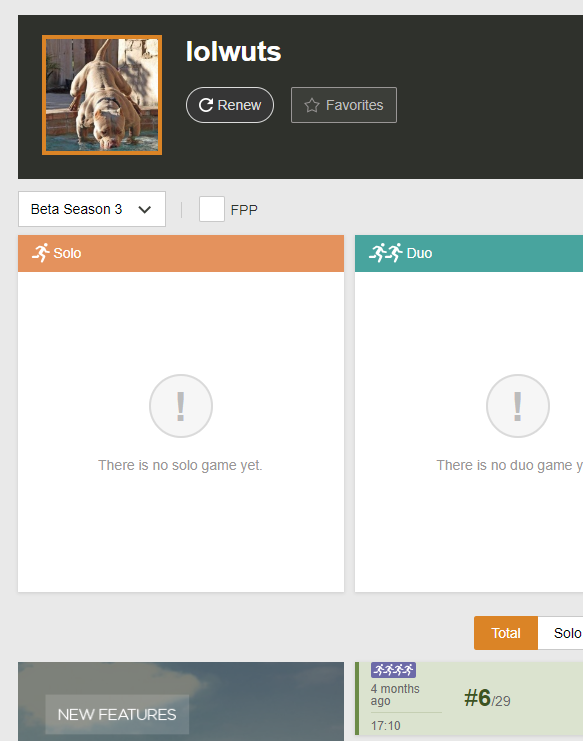Click the Solo running man icon

(x=41, y=253)
